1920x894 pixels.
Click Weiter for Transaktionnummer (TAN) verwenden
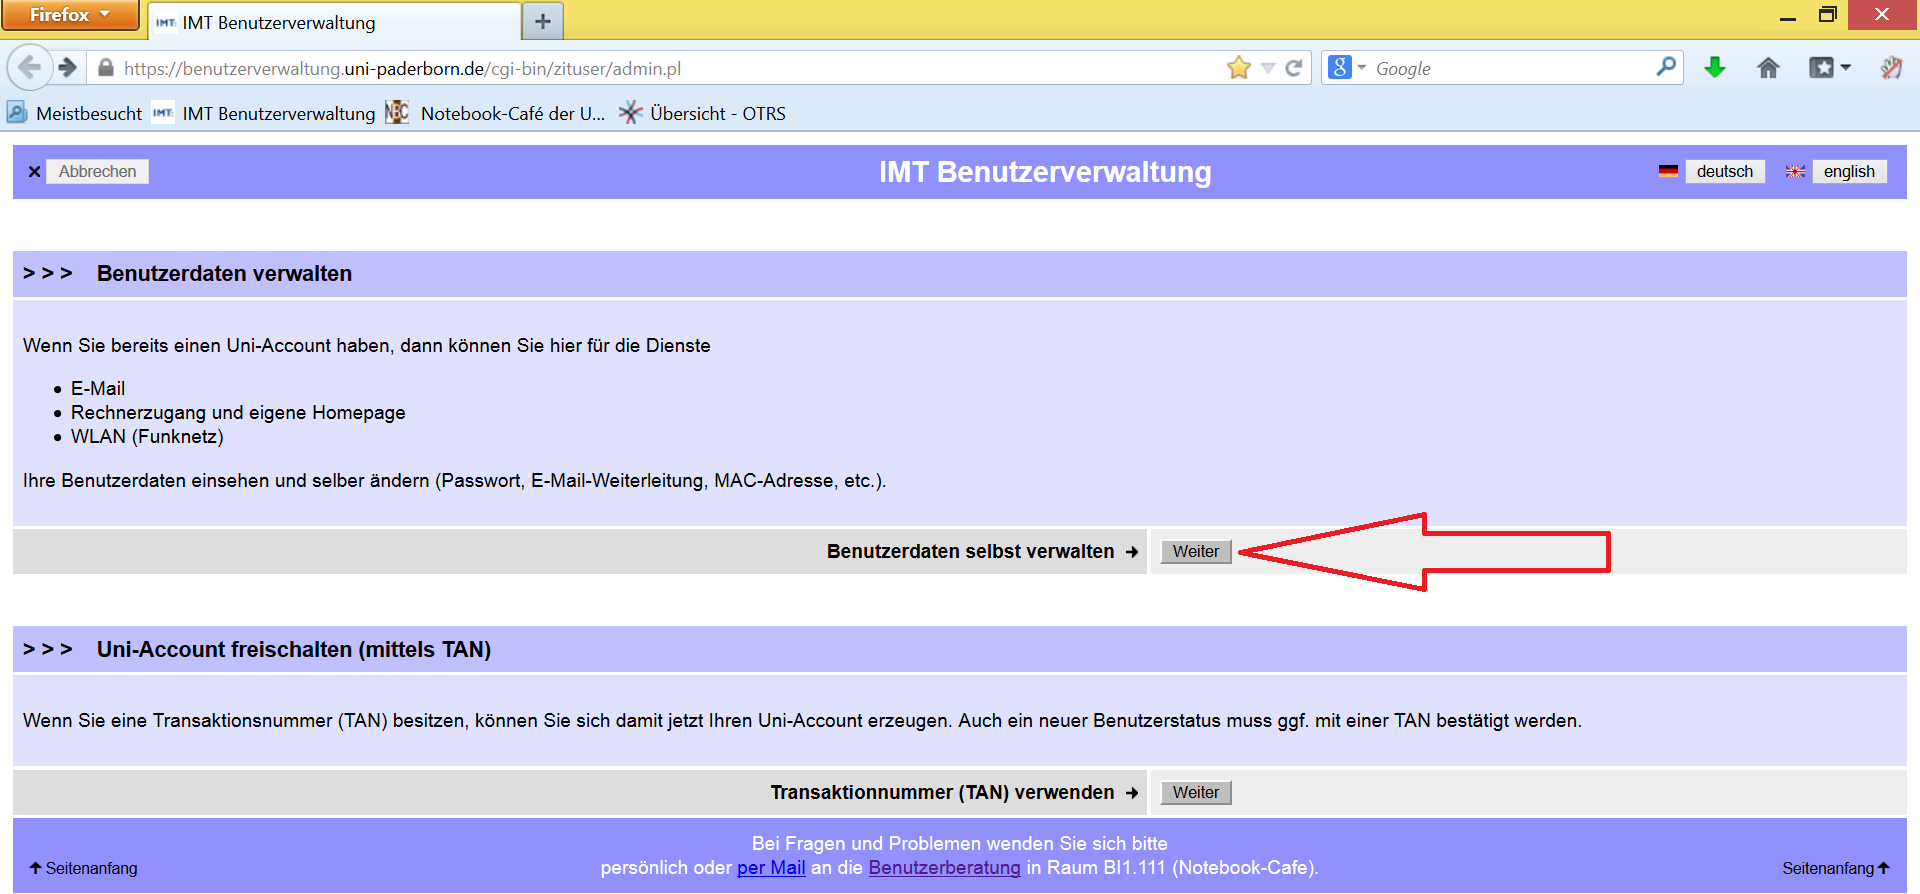pyautogui.click(x=1196, y=792)
